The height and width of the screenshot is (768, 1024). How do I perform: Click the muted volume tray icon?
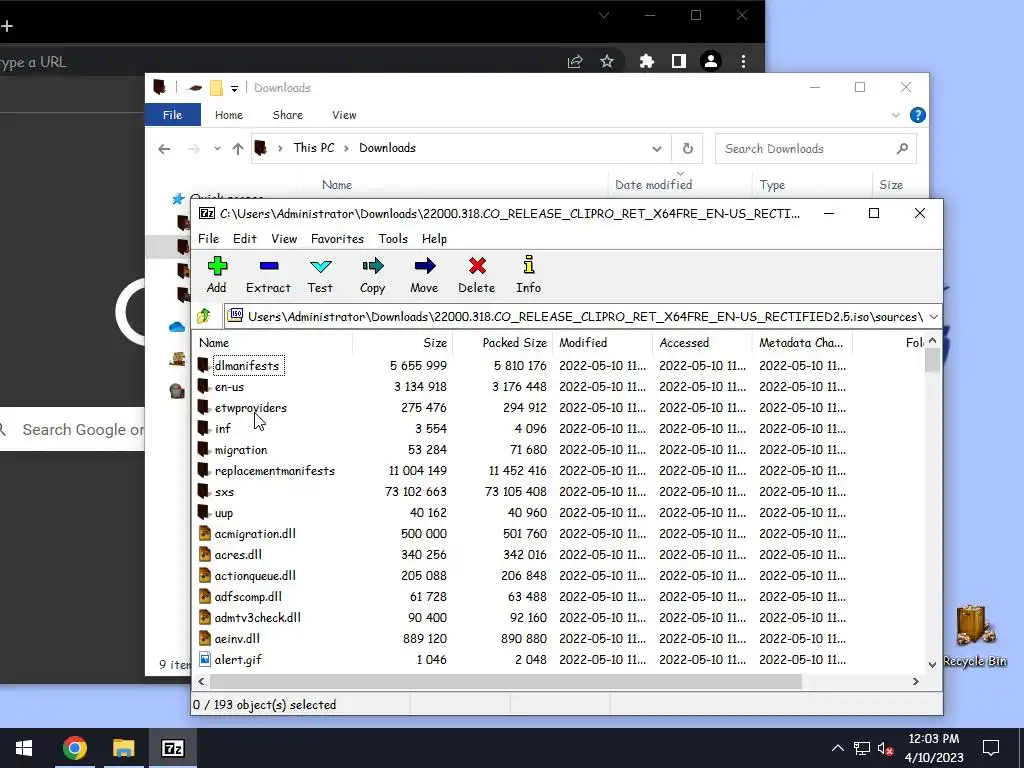(886, 749)
